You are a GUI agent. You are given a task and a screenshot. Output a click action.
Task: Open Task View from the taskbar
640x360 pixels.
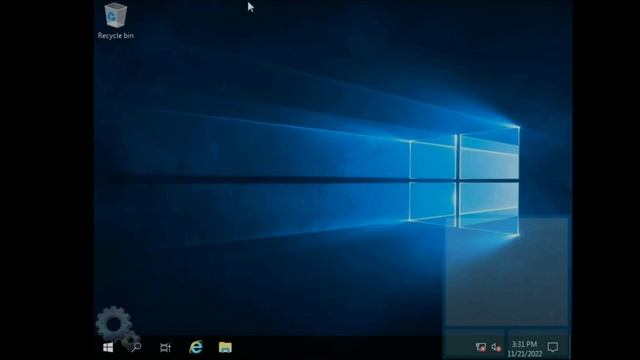[x=165, y=347]
